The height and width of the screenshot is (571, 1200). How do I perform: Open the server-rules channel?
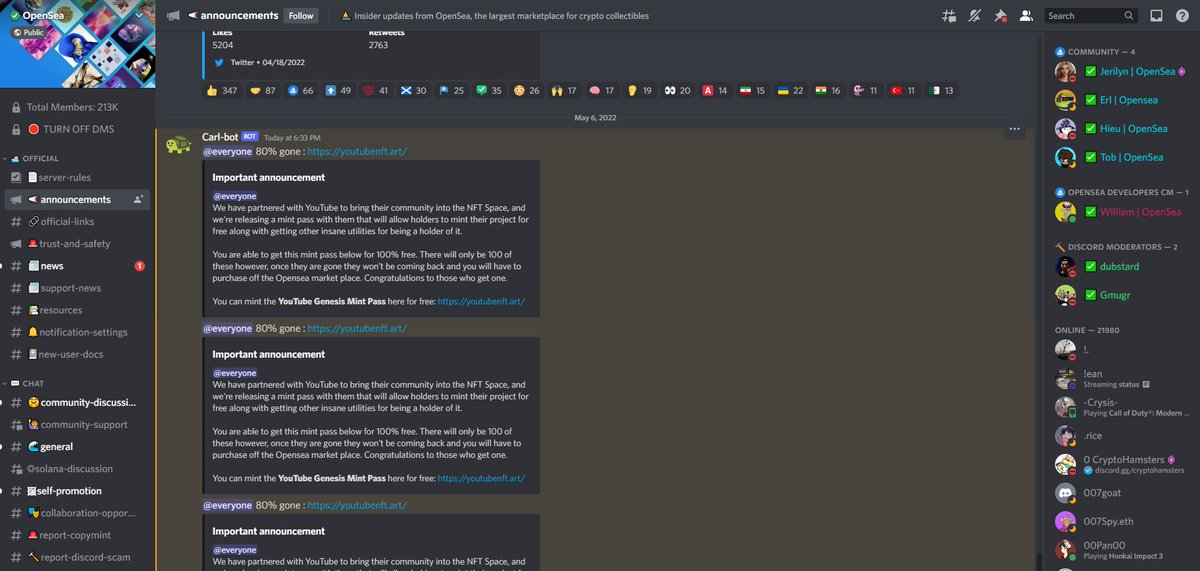77,177
